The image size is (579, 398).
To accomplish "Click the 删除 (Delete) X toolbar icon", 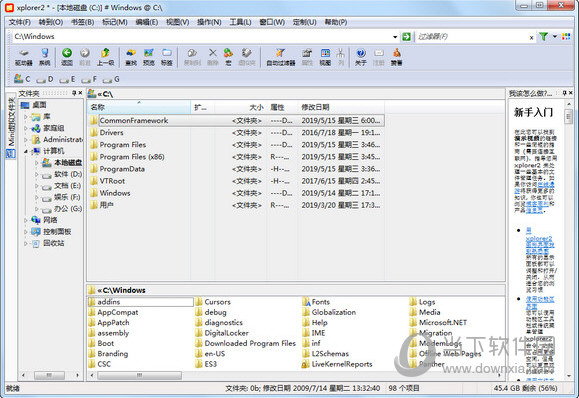I will (x=213, y=57).
